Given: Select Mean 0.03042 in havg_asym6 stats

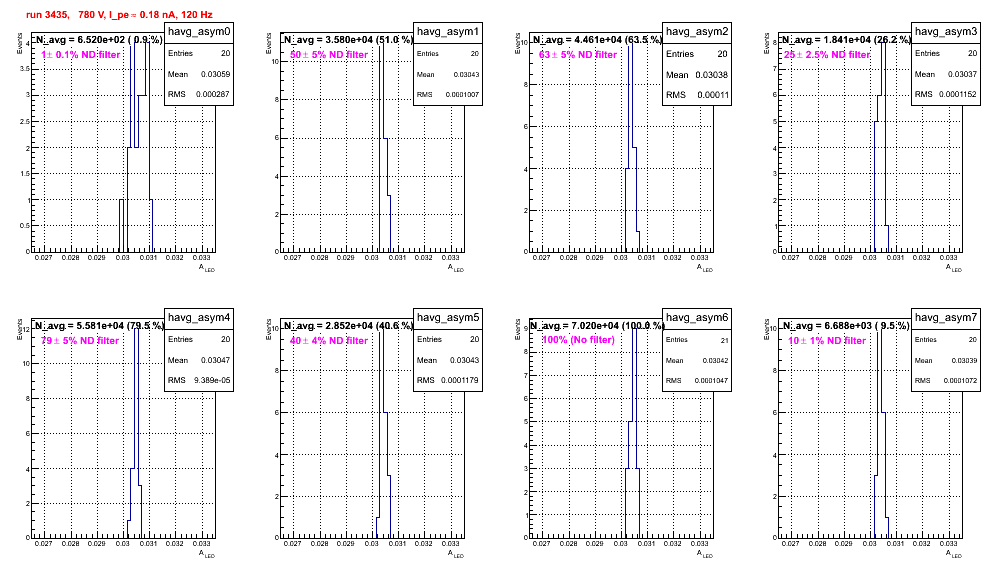Looking at the screenshot, I should coord(697,360).
